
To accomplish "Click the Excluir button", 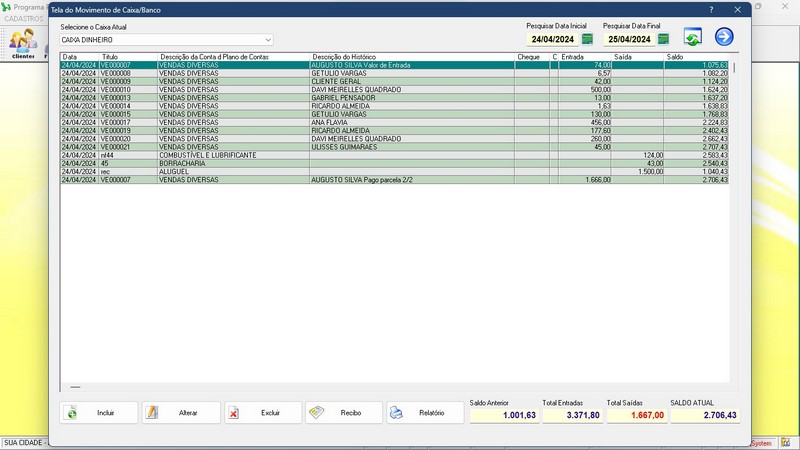I will tap(263, 412).
